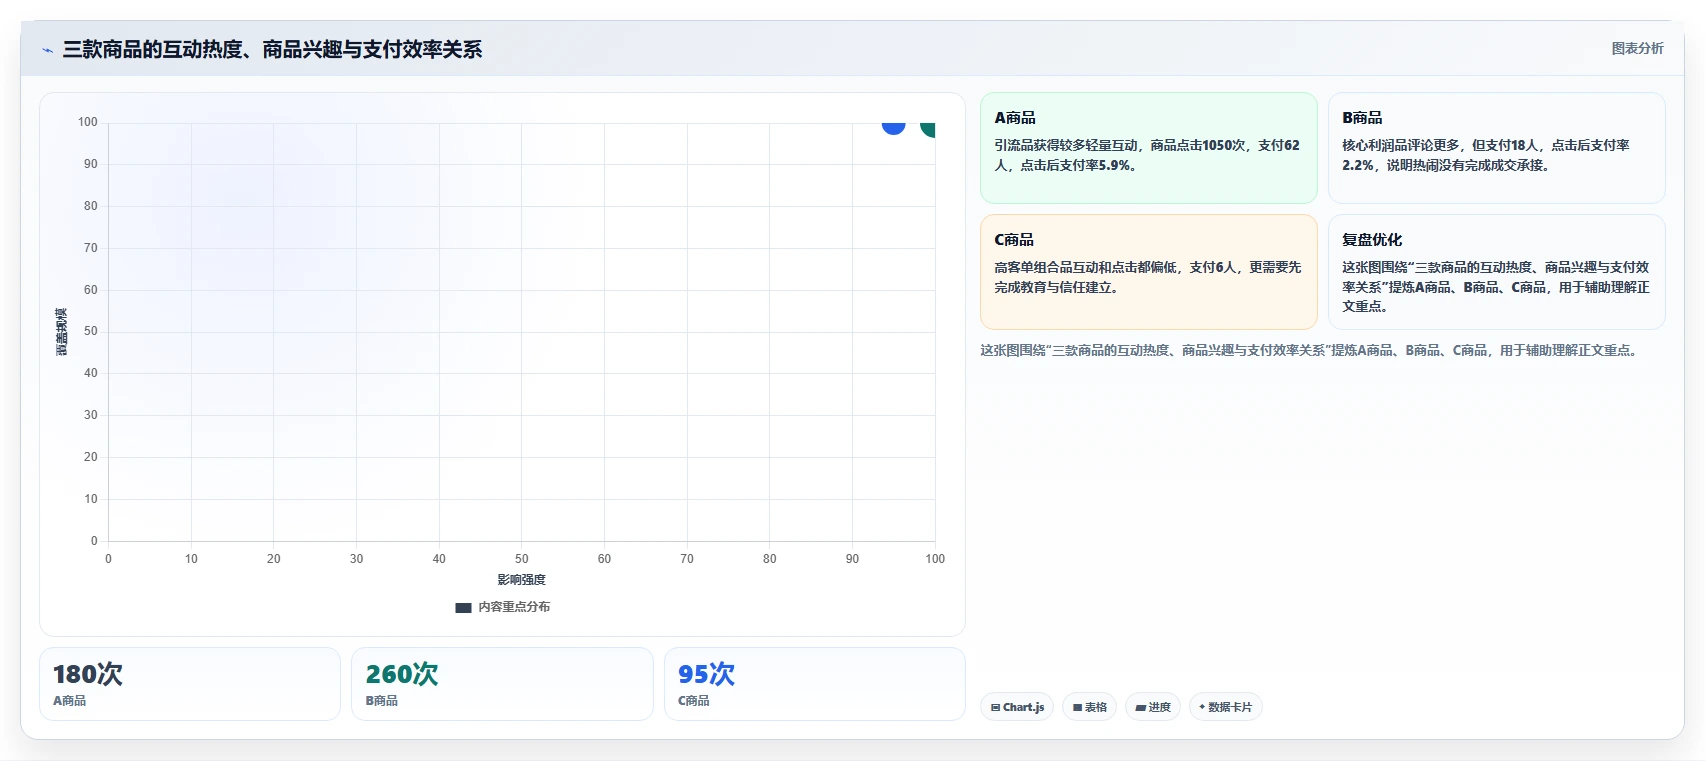Click the 图表分析 label in the header
The width and height of the screenshot is (1705, 761).
[1637, 48]
